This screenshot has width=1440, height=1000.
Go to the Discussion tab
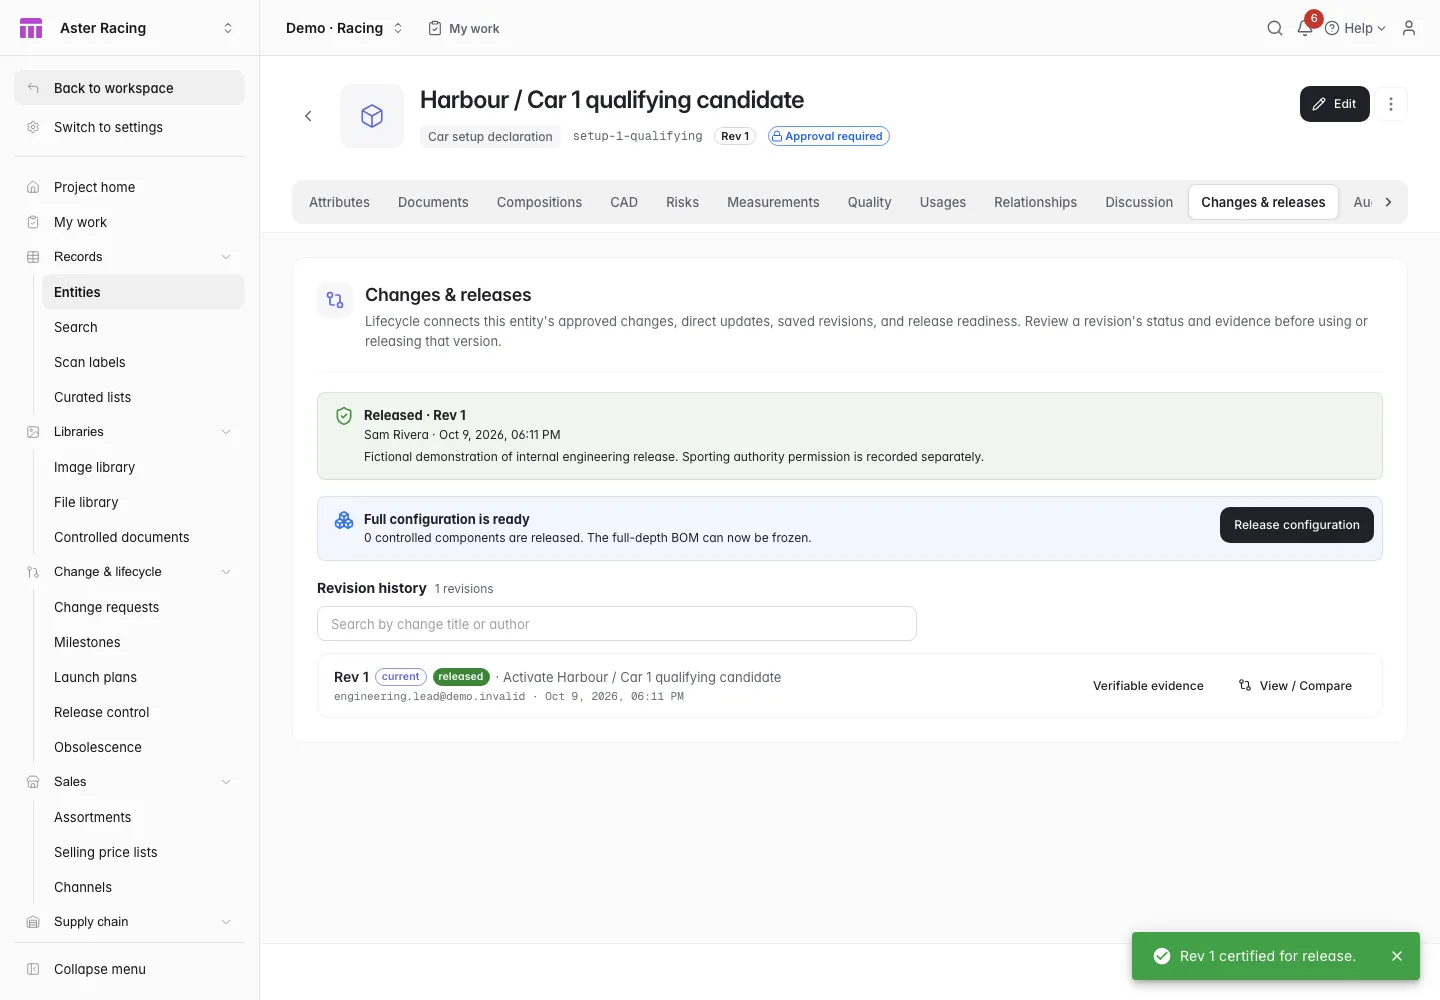pyautogui.click(x=1139, y=202)
